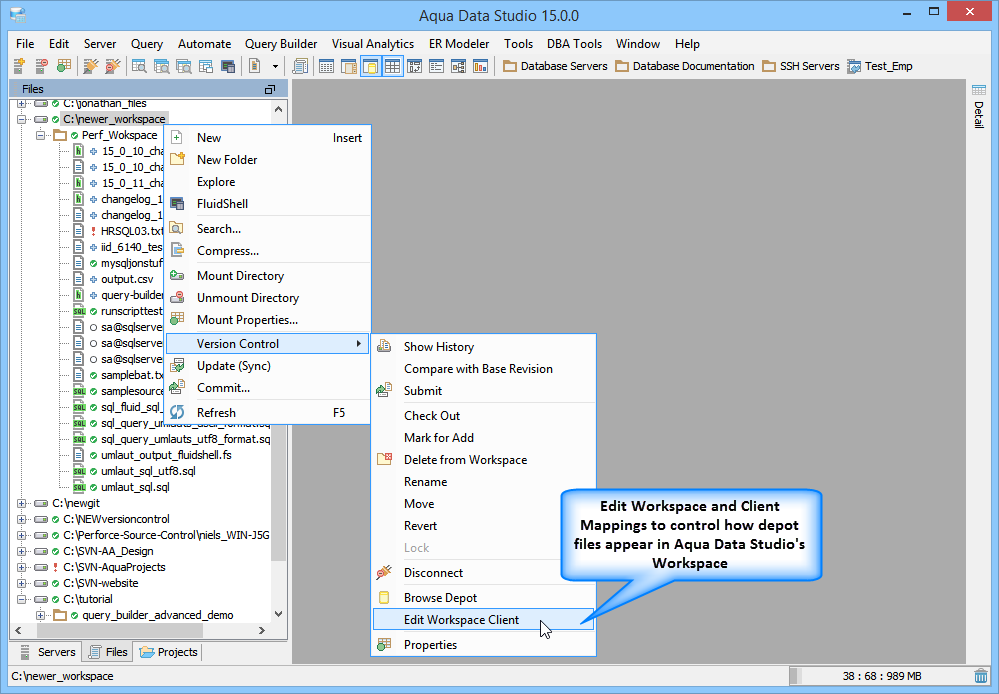The width and height of the screenshot is (999, 694).
Task: Switch to the Projects tab
Action: [x=169, y=652]
